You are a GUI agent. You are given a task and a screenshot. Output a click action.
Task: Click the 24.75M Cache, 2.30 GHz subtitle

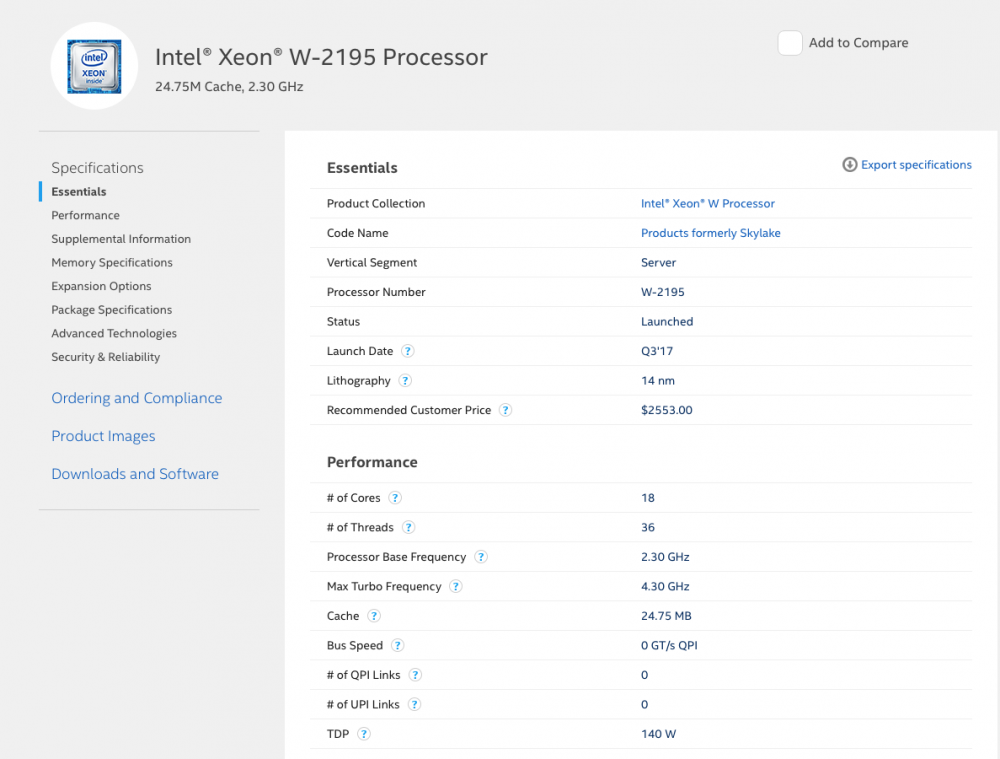tap(229, 87)
